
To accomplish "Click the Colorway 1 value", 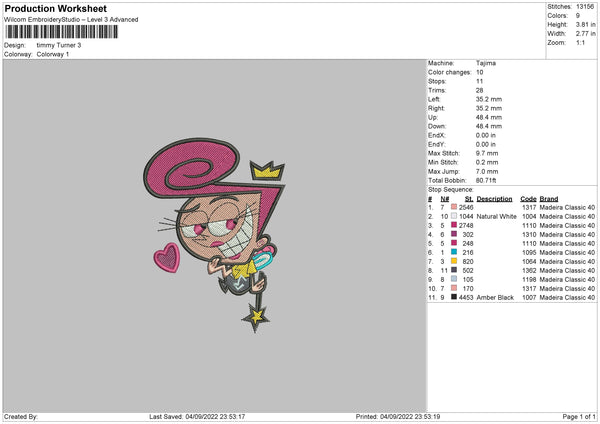I will point(56,53).
